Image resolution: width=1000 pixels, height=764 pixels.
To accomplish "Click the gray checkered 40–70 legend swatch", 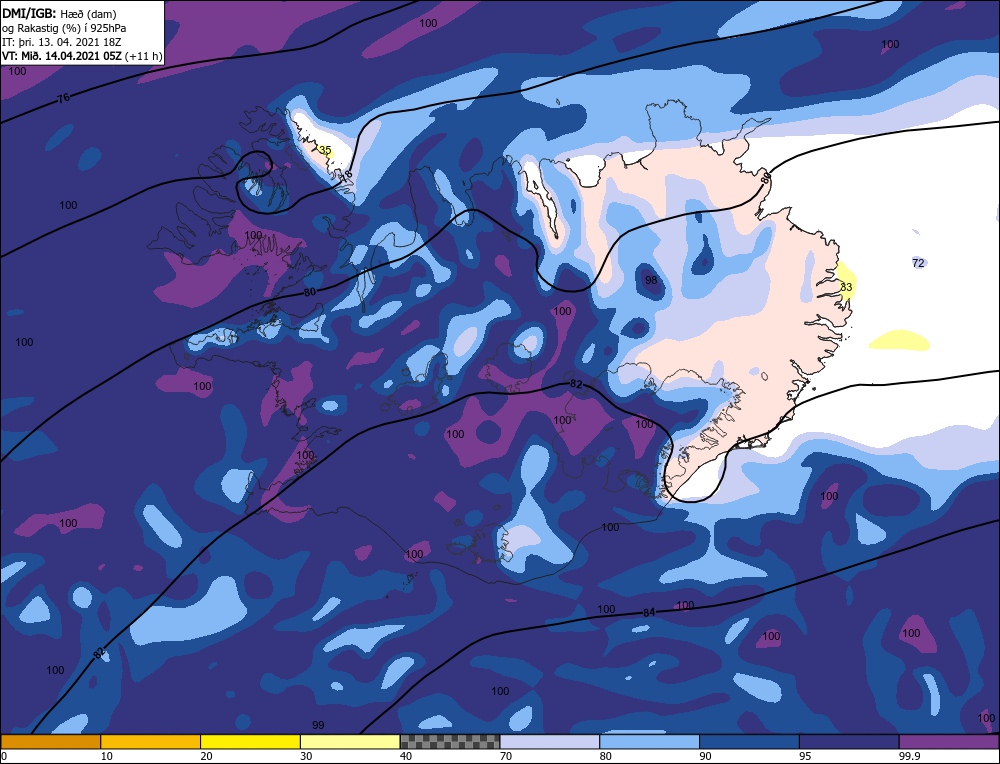I will (x=450, y=742).
